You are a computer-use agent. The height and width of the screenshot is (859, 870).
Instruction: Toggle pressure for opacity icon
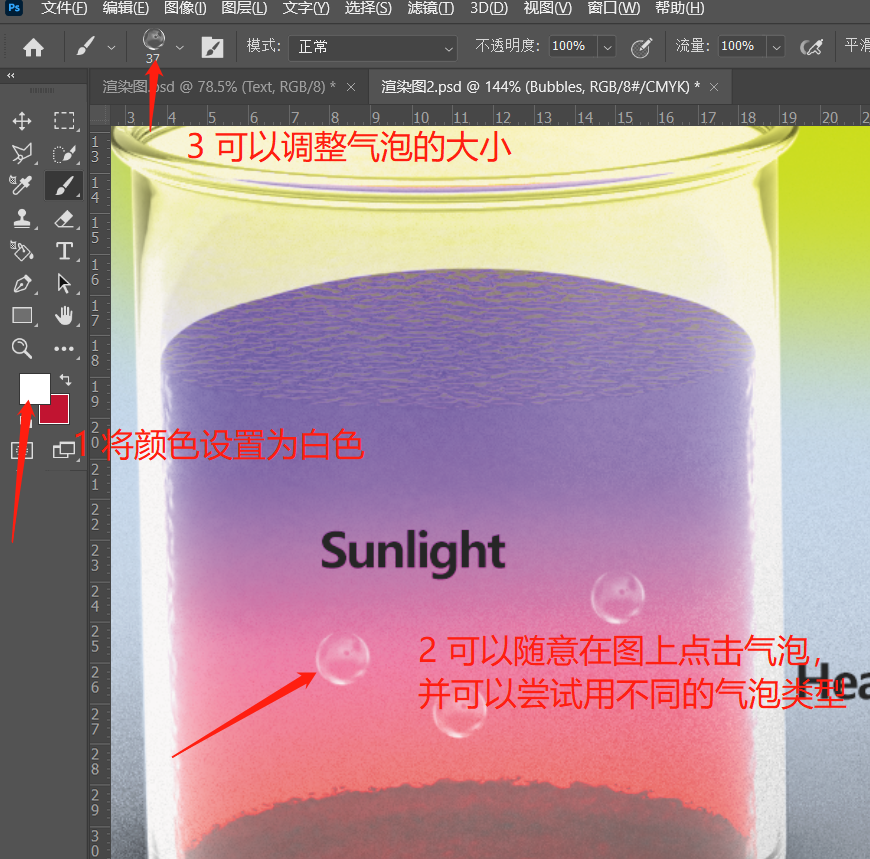(x=641, y=48)
